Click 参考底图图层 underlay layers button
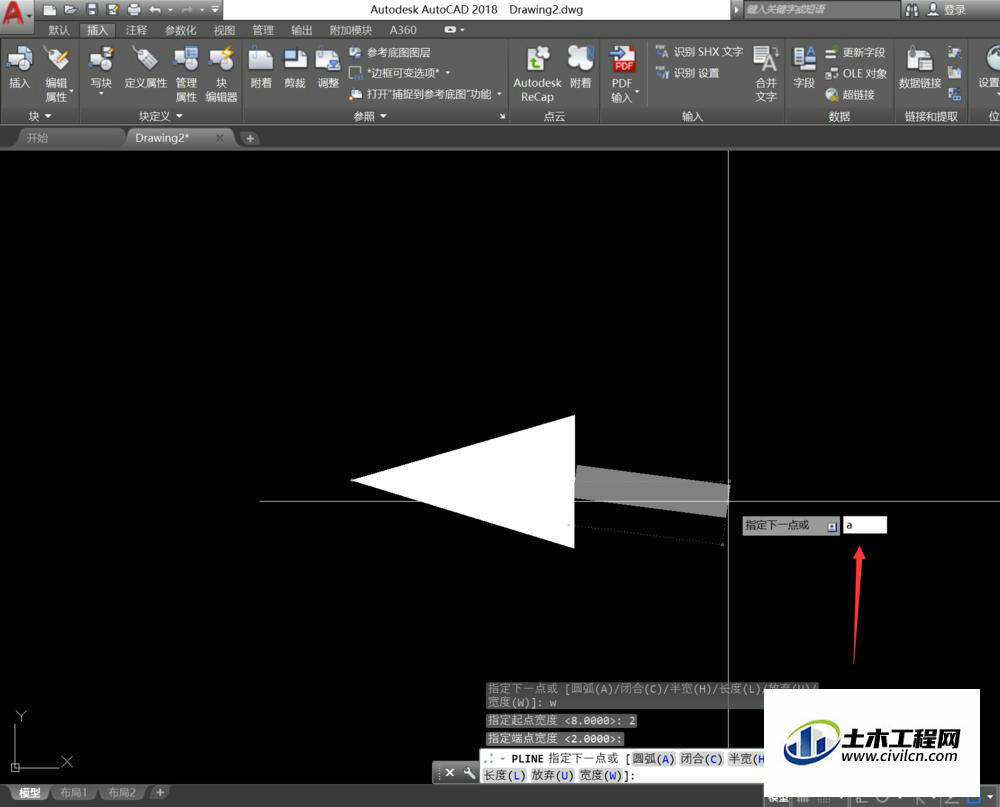Image resolution: width=1000 pixels, height=807 pixels. (x=390, y=52)
